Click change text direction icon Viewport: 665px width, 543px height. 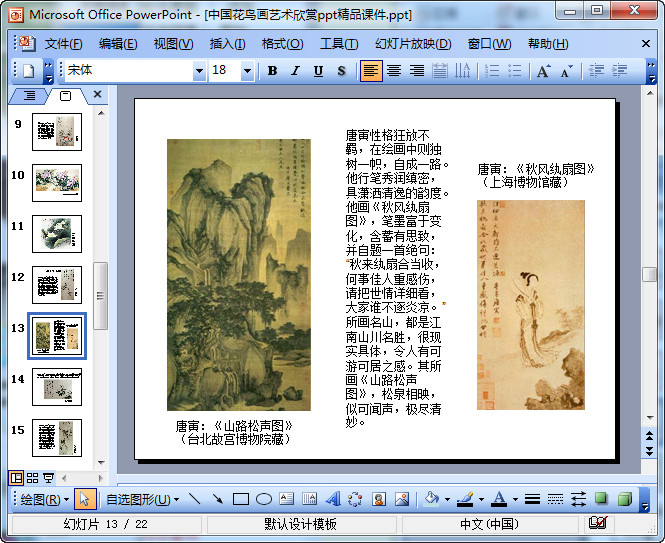pos(462,71)
